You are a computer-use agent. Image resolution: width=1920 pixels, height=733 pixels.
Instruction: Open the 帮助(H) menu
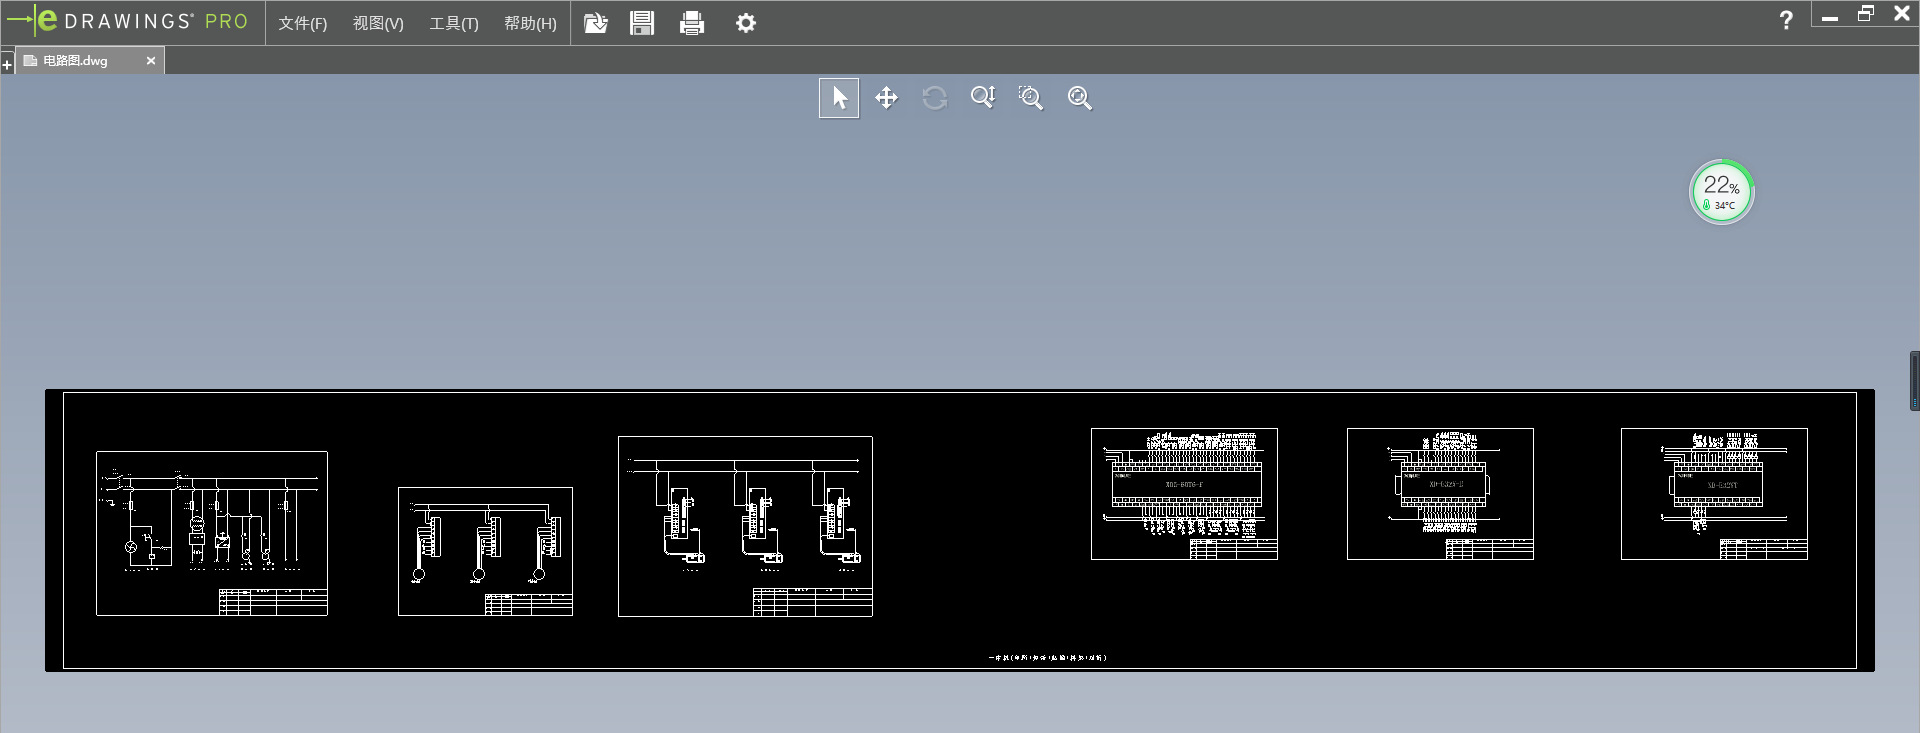pos(530,23)
